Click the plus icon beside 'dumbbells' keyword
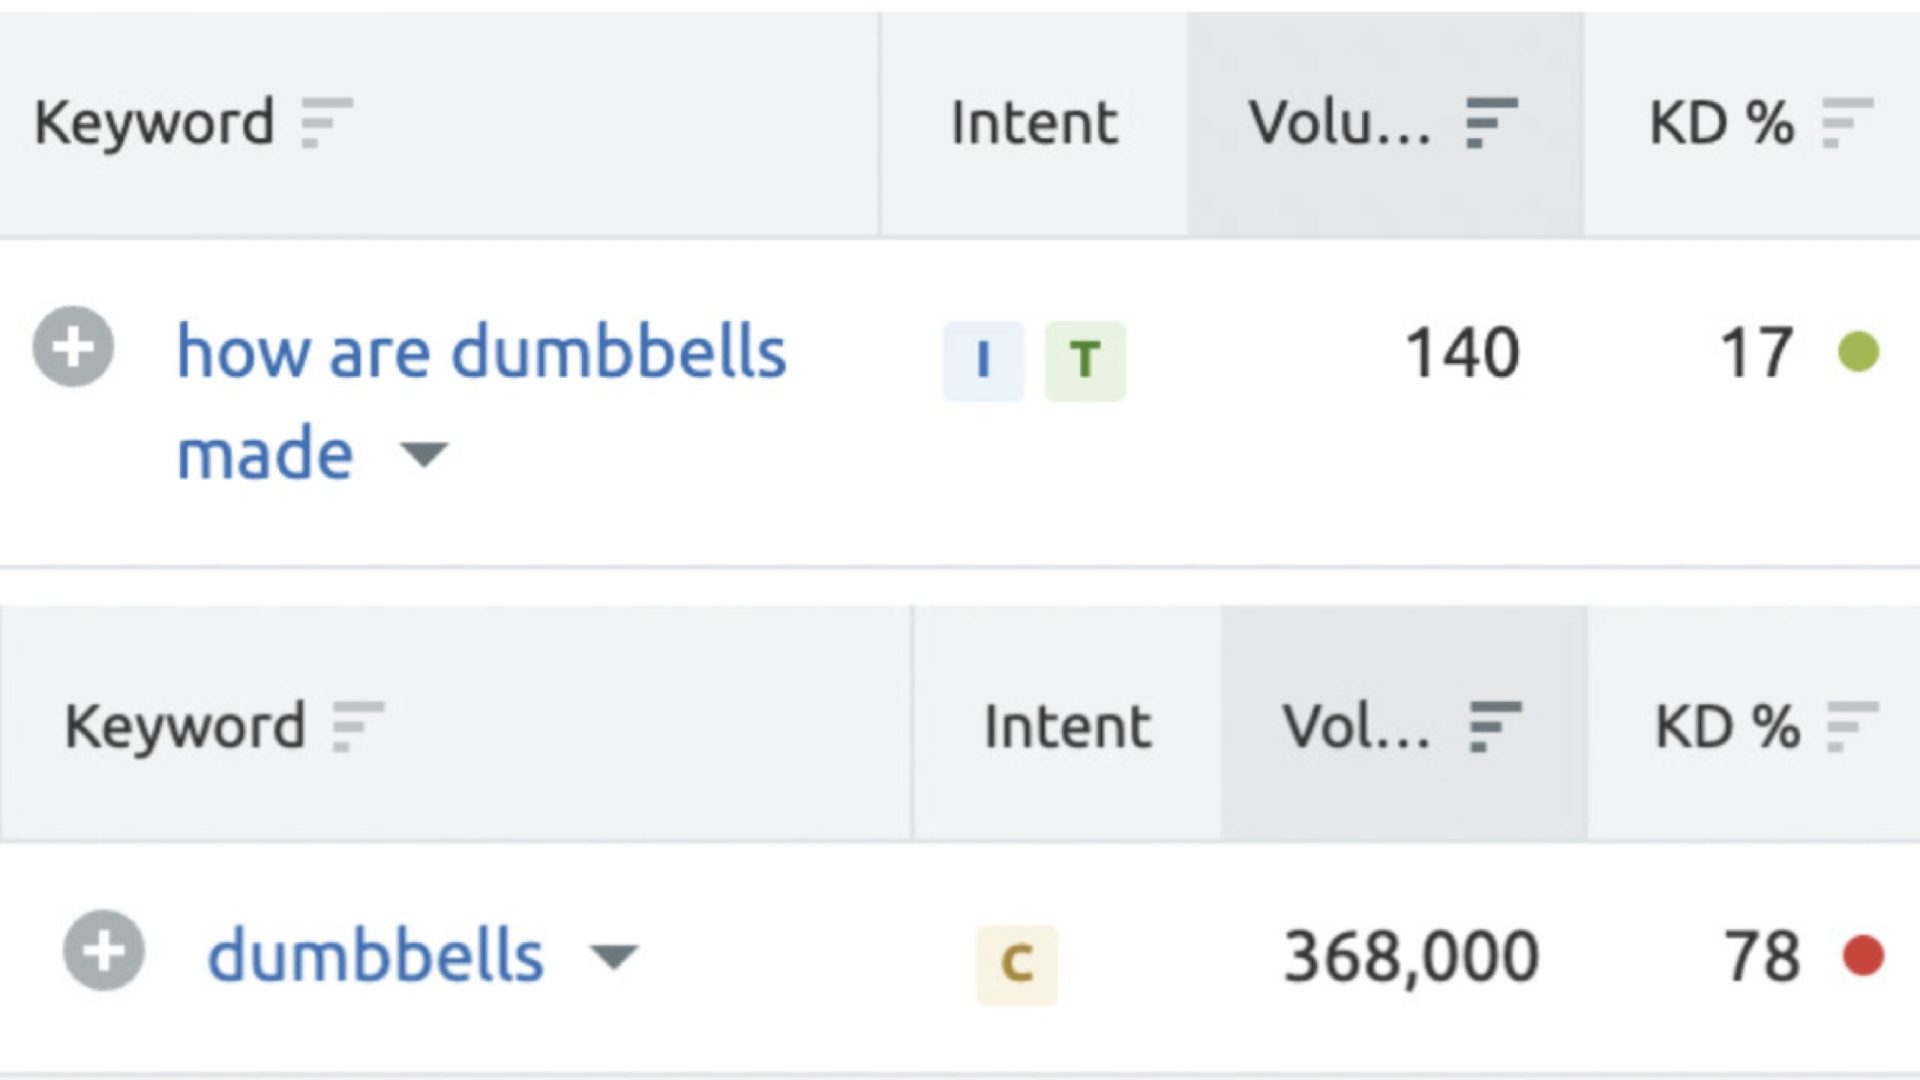 [104, 951]
